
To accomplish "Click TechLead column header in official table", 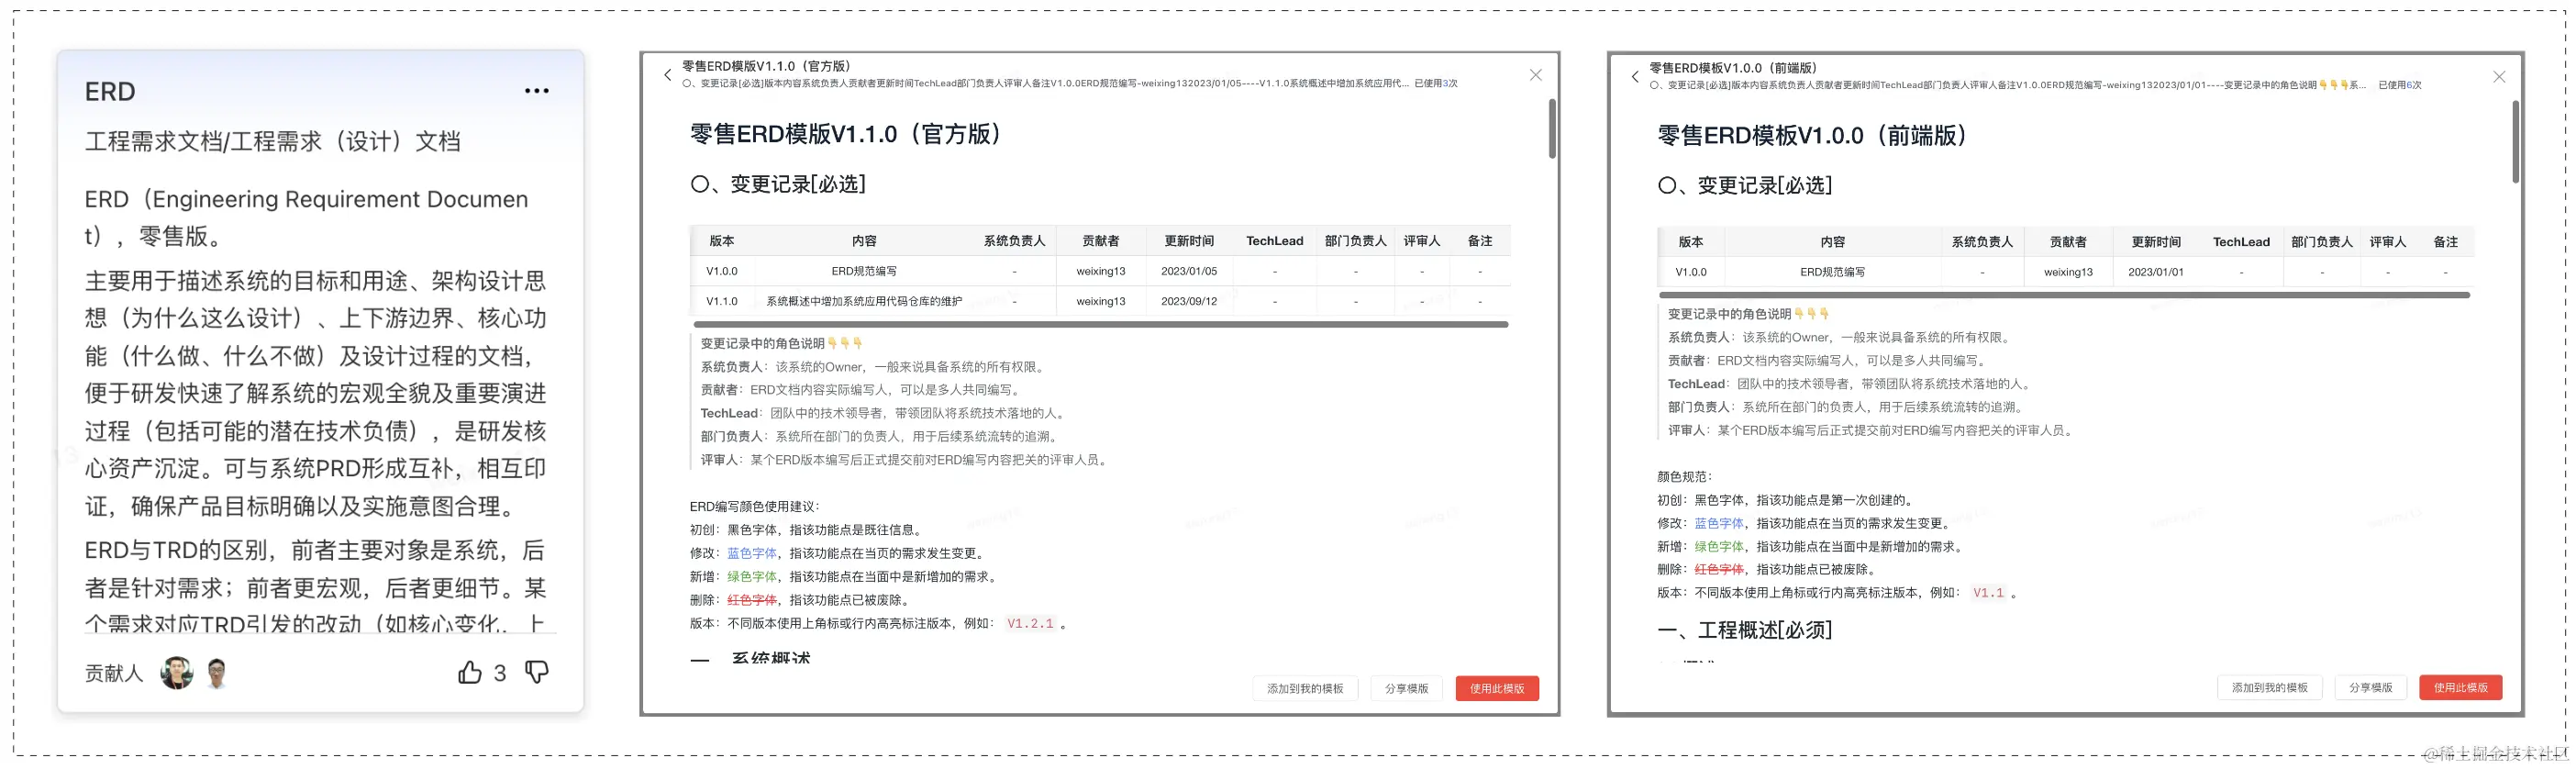I will [1274, 241].
